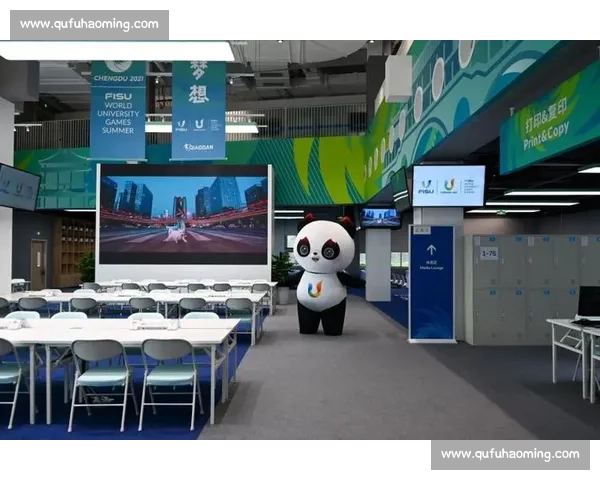Click the blue banner with Chinese characters

click(197, 110)
